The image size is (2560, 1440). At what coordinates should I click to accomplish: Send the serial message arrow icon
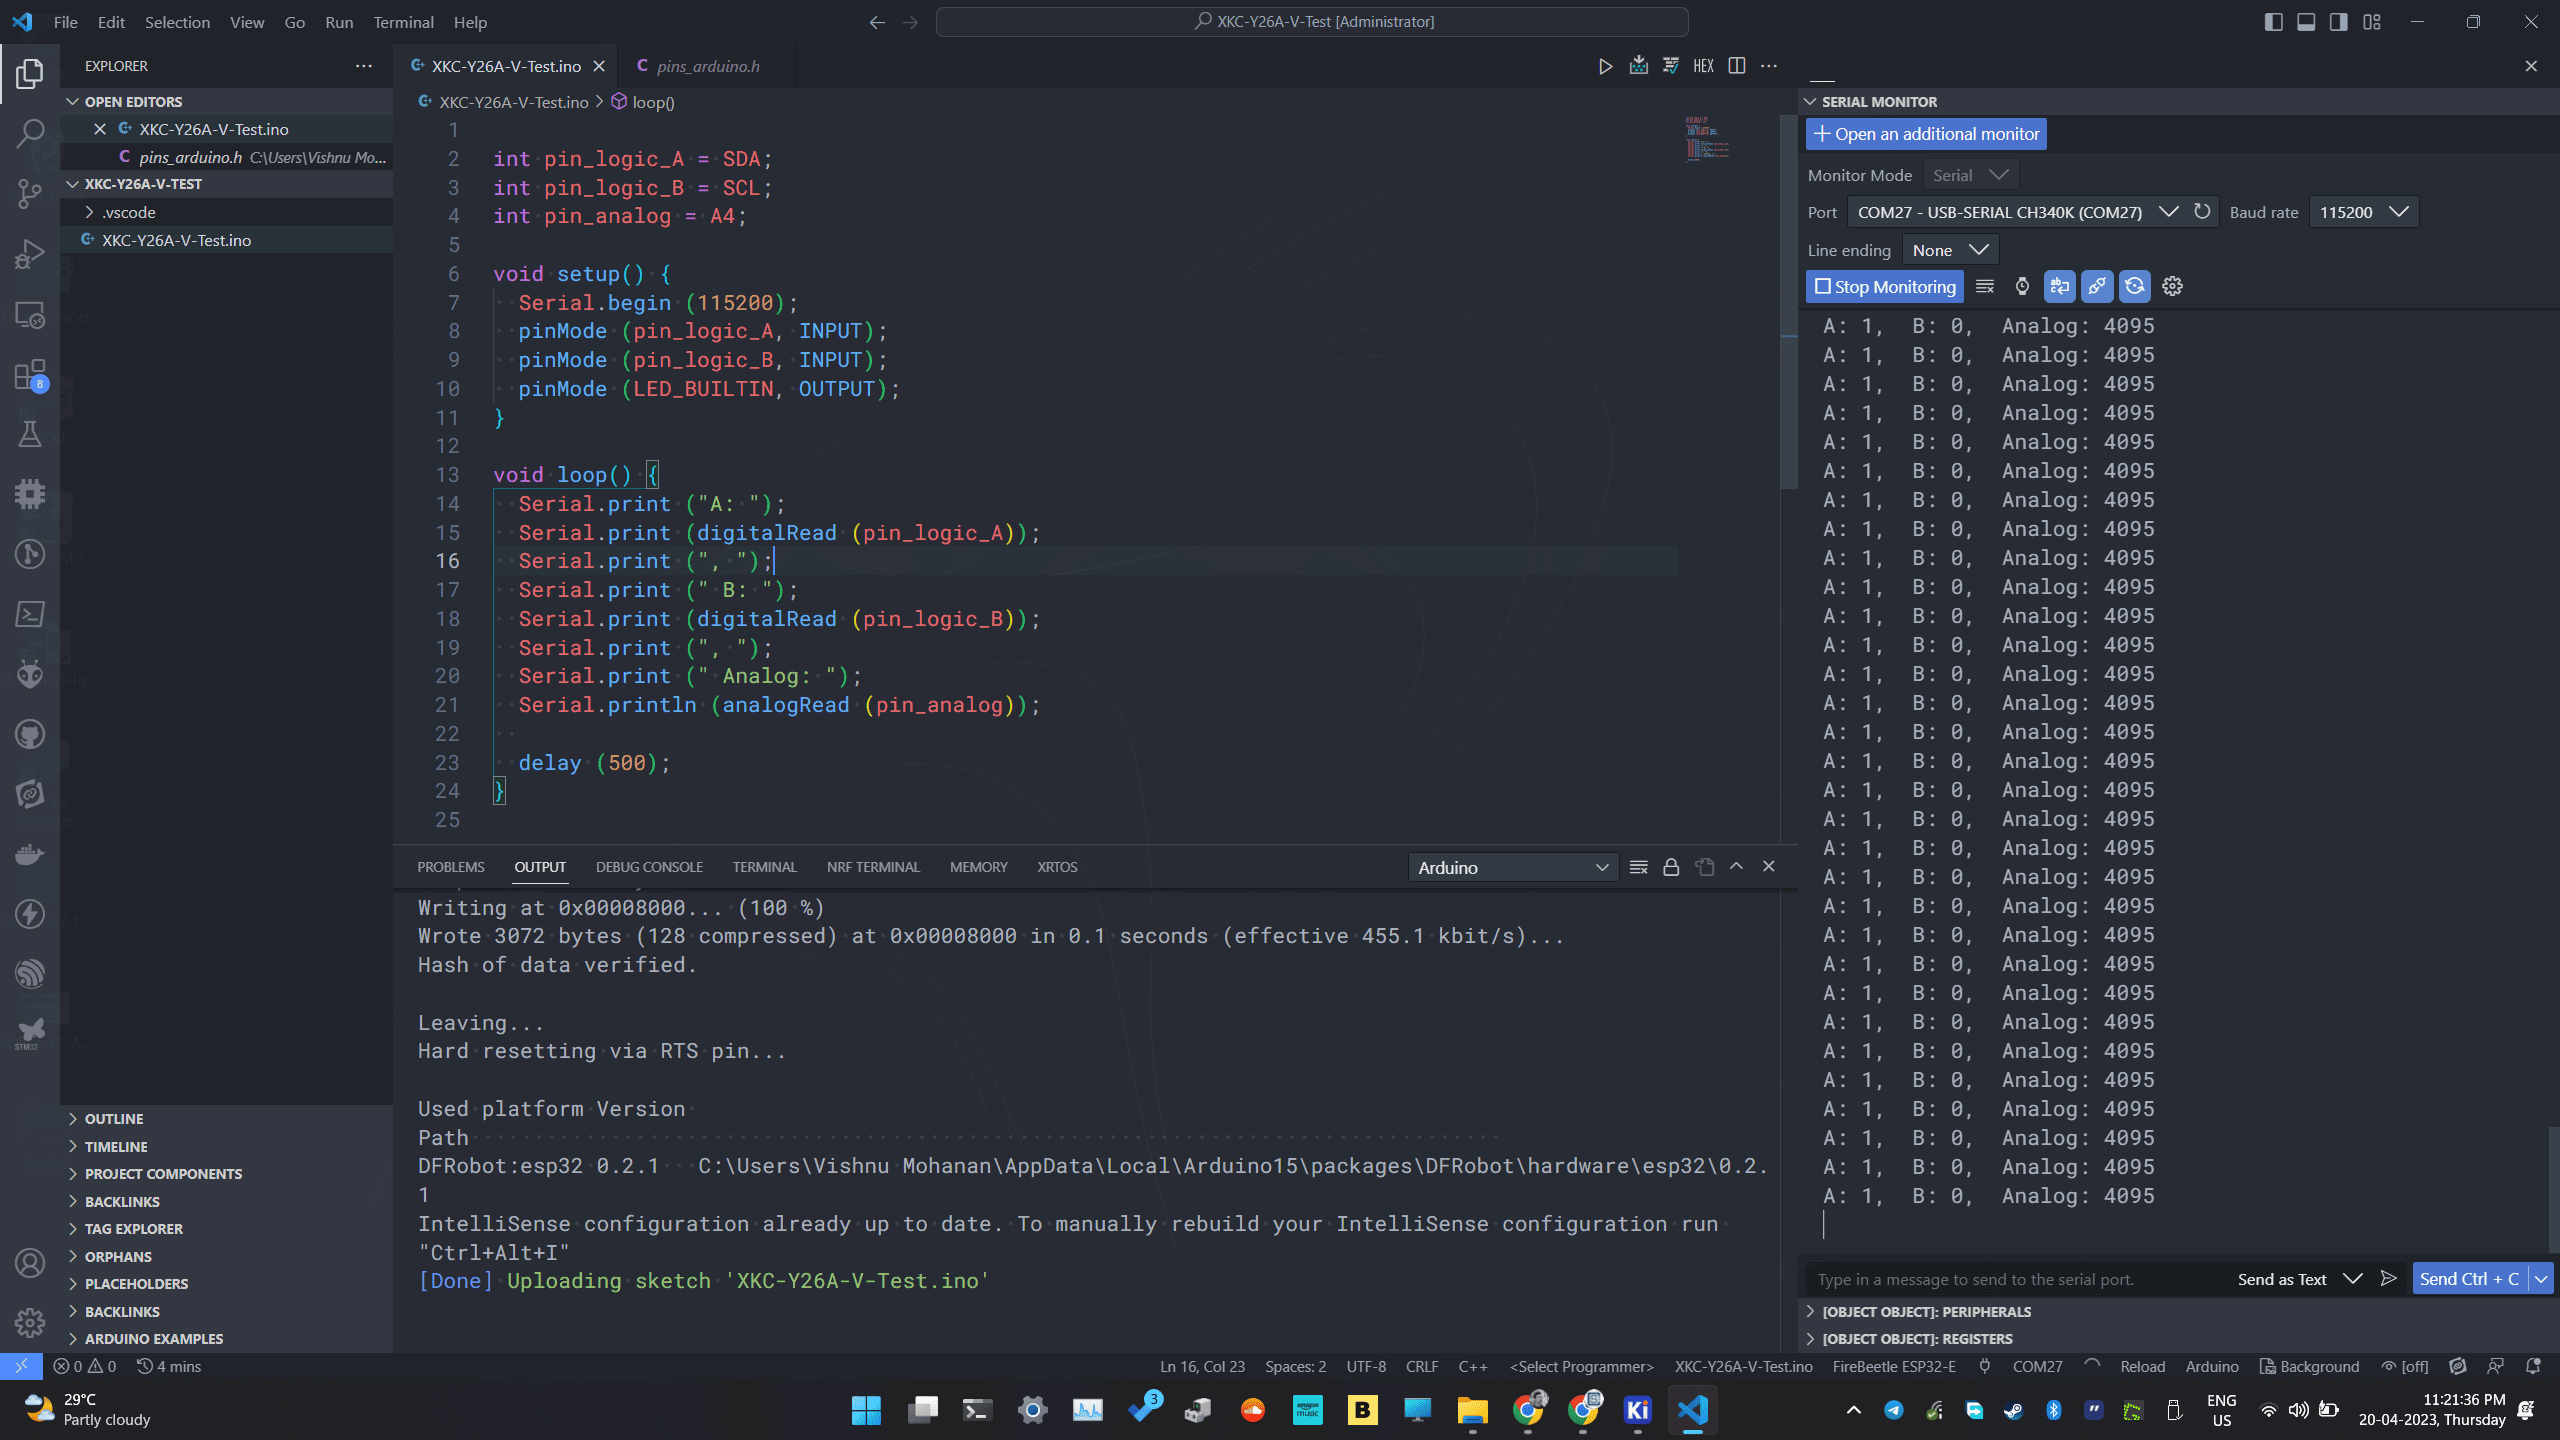[2388, 1279]
